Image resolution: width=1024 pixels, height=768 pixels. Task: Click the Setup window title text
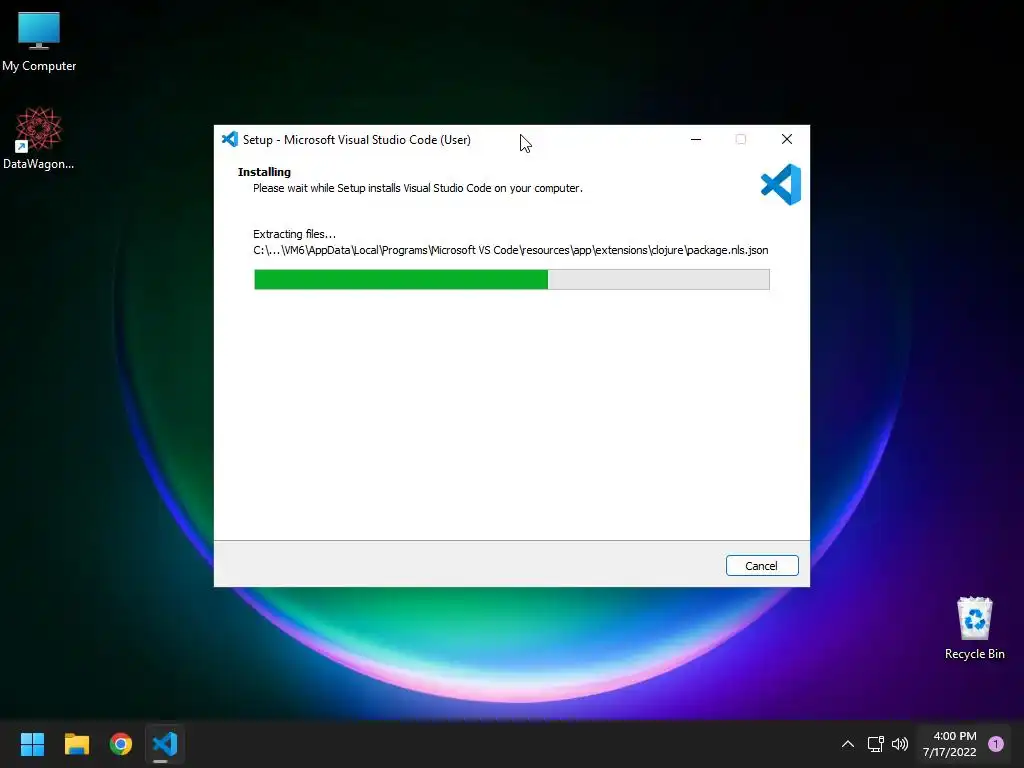click(x=357, y=140)
